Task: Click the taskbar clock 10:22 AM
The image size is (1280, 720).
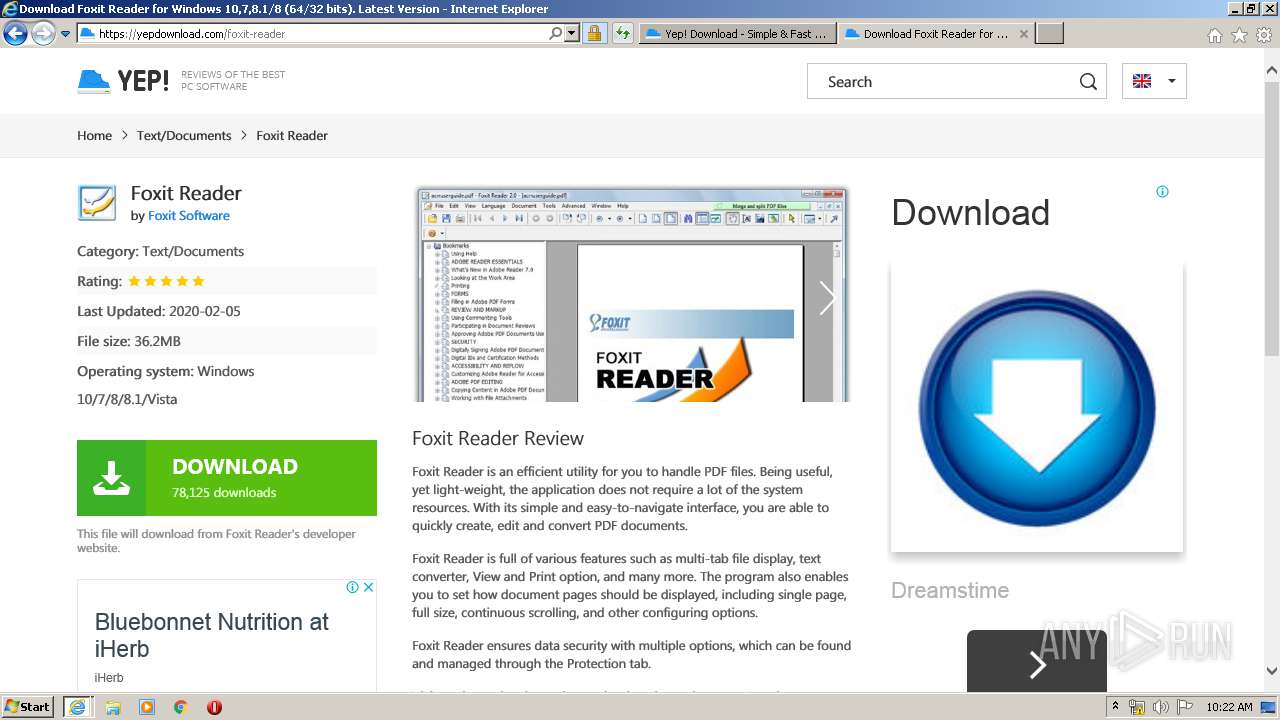Action: 1229,707
